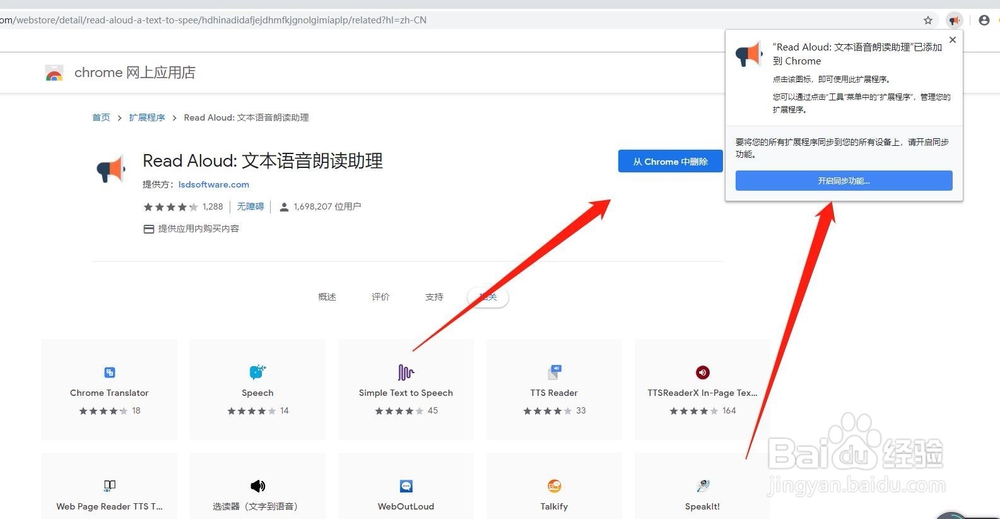Open 扩展程序 breadcrumb link
The width and height of the screenshot is (1000, 519).
click(x=147, y=117)
